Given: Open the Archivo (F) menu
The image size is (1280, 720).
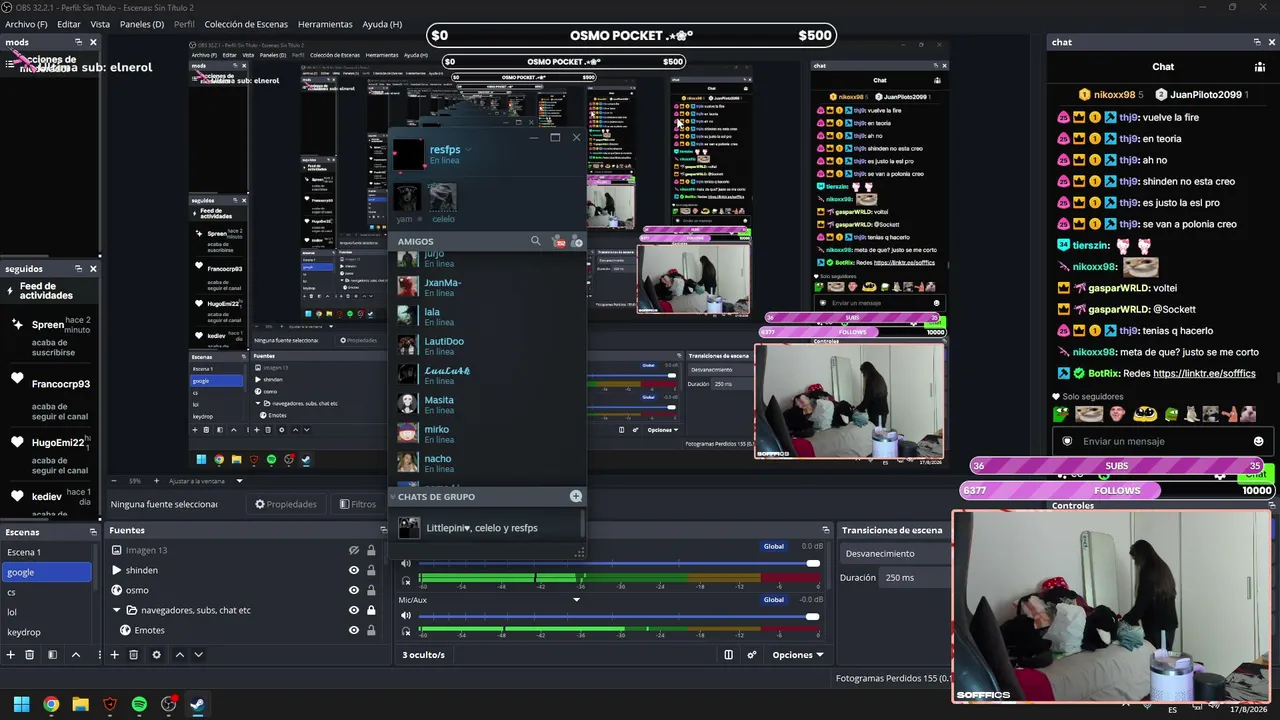Looking at the screenshot, I should [x=26, y=24].
